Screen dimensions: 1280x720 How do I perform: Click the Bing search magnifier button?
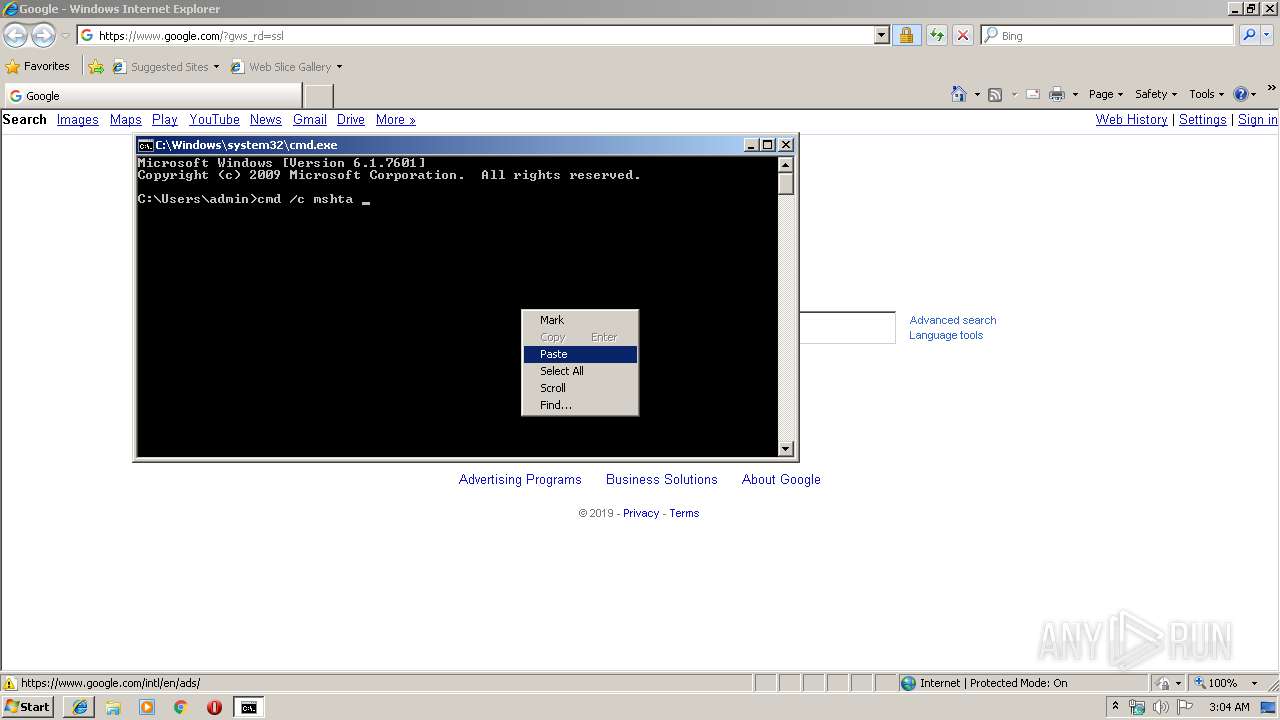click(1249, 35)
